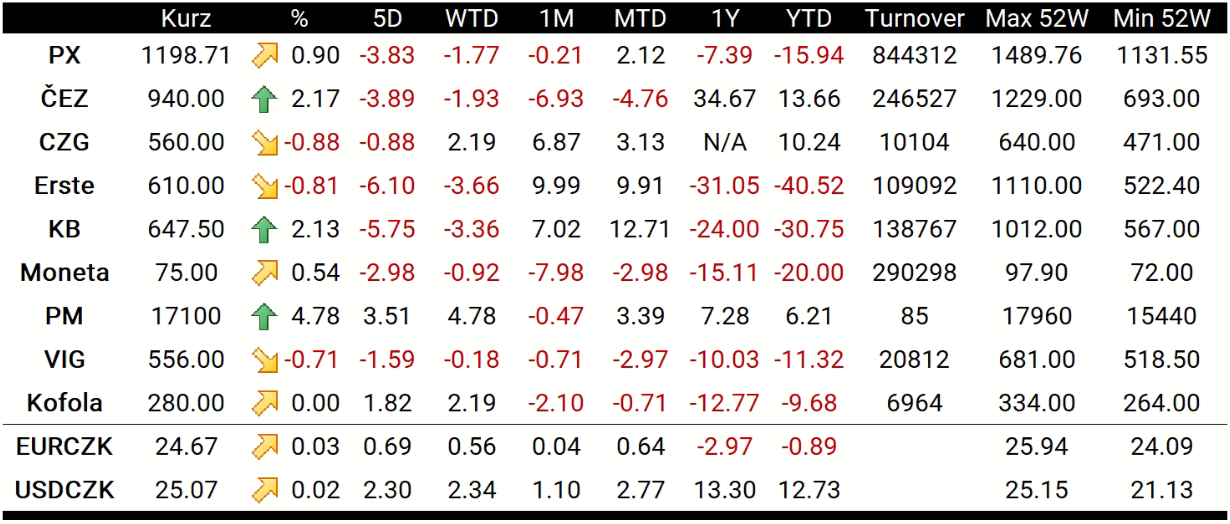Viewport: 1230px width, 524px height.
Task: Click the green arrow in the PM row
Action: tap(264, 317)
